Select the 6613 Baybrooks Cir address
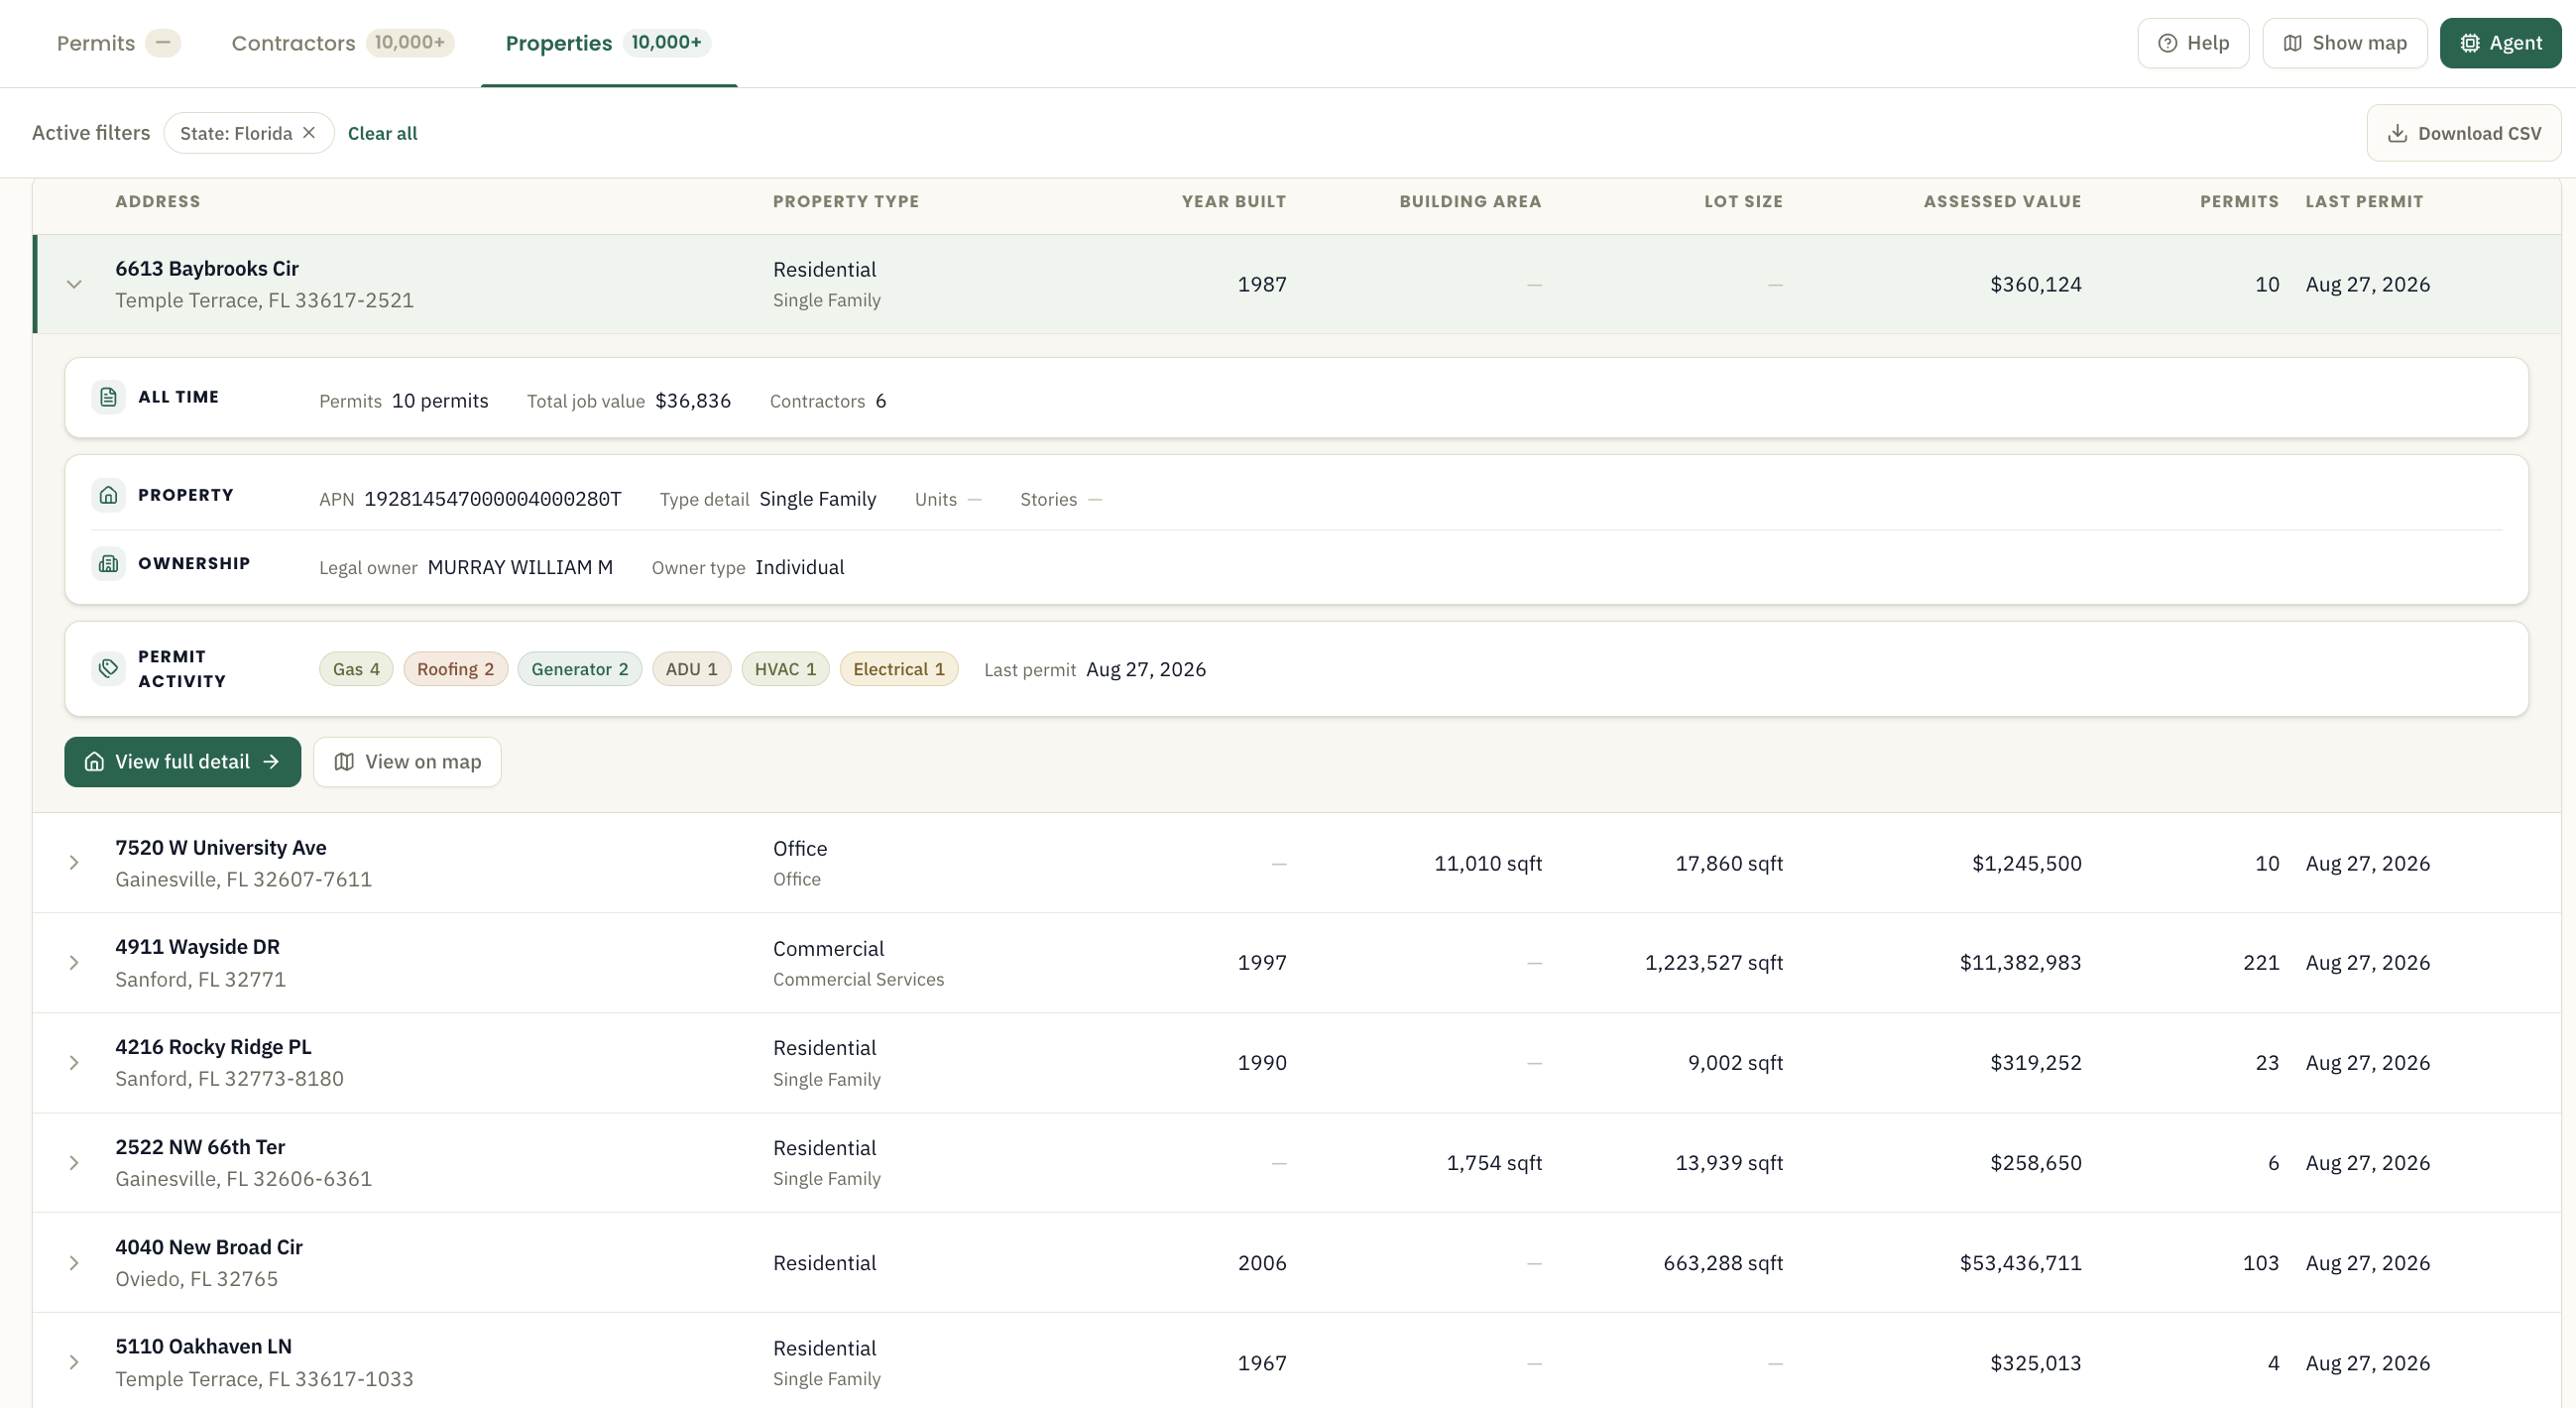 point(207,268)
